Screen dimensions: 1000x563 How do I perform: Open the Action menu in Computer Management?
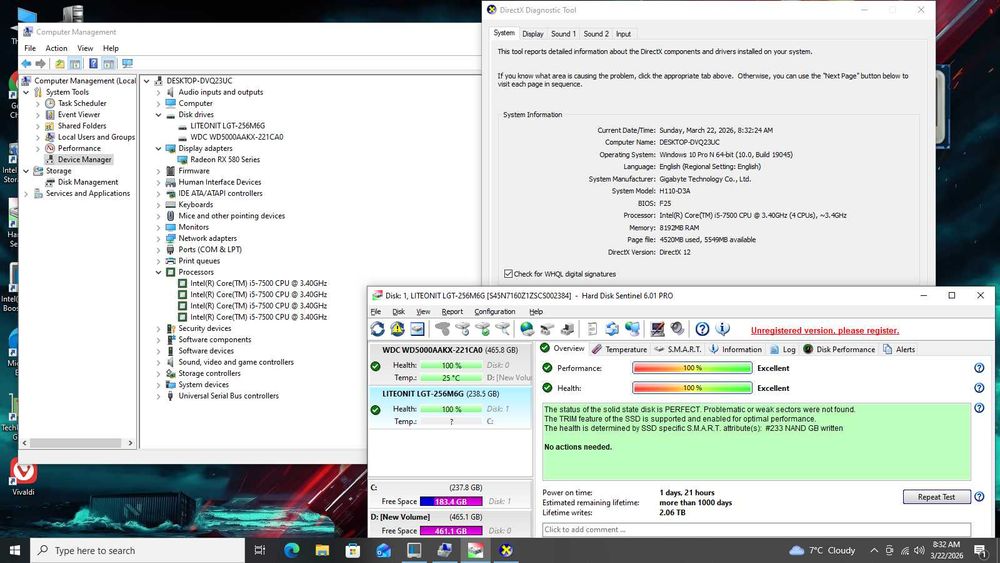pos(56,48)
